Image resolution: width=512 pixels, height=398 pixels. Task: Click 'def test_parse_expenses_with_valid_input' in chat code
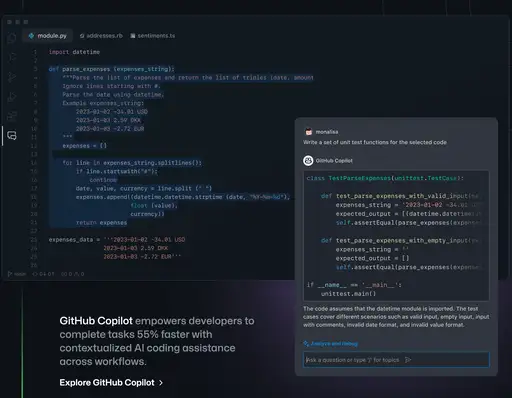point(399,196)
